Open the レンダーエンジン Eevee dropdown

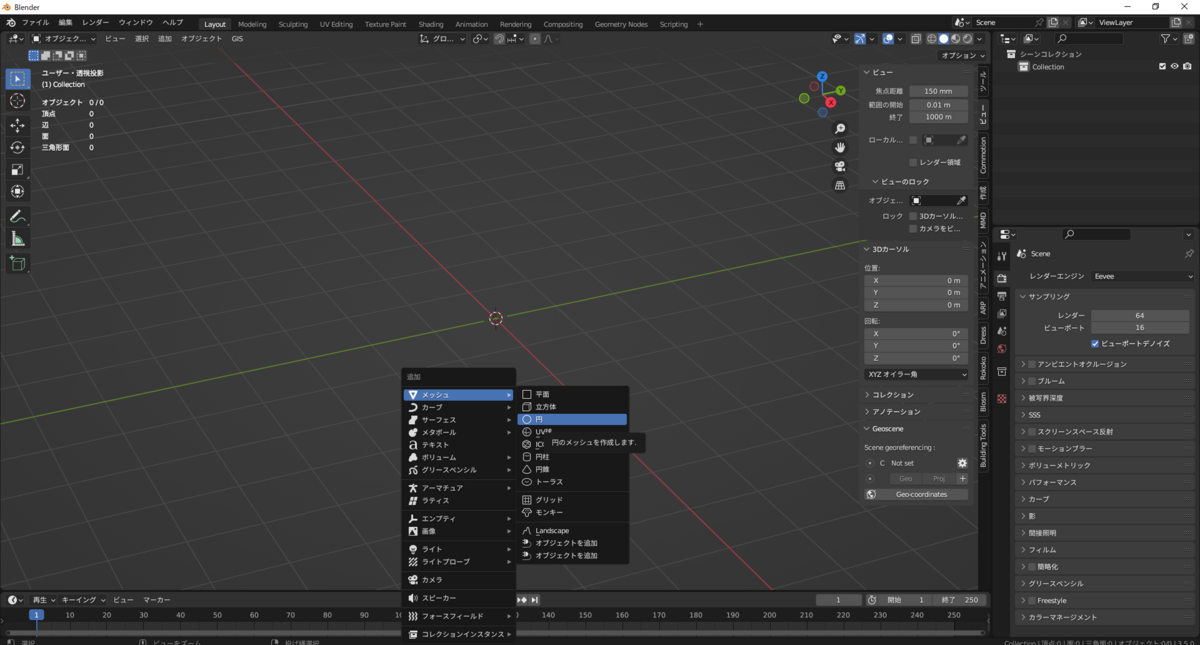click(x=1142, y=276)
